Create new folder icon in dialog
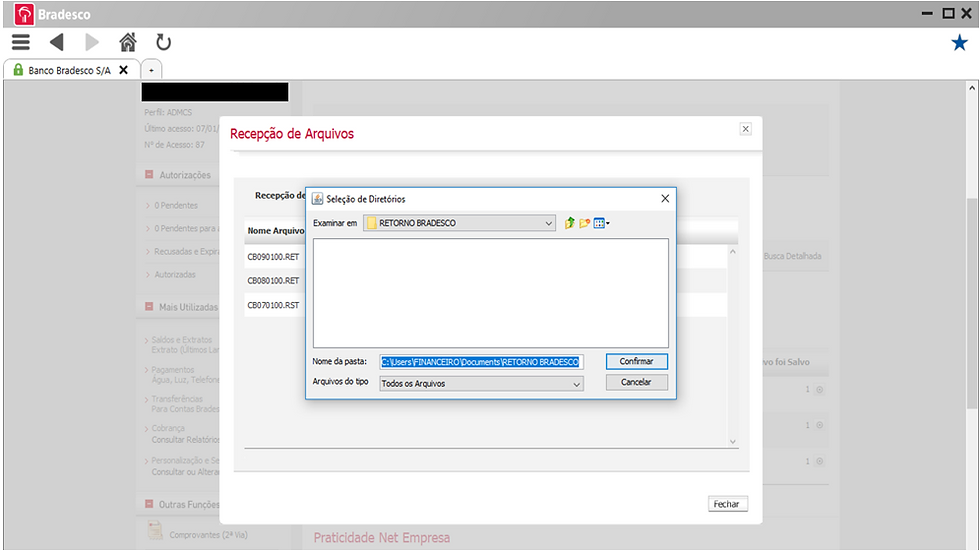The width and height of the screenshot is (980, 551). 584,223
